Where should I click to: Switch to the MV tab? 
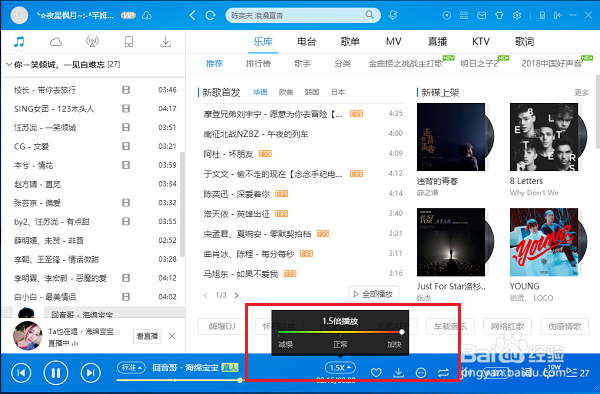click(394, 41)
